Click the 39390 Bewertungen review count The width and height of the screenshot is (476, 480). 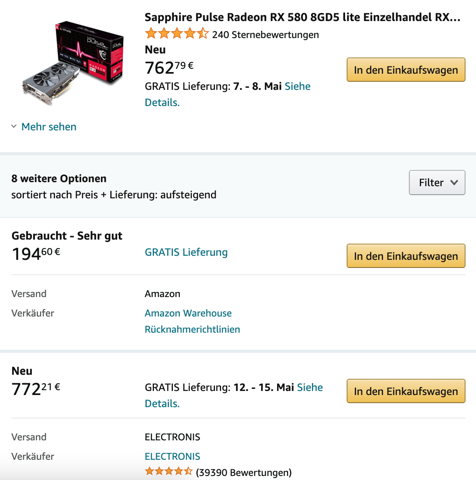[x=244, y=472]
